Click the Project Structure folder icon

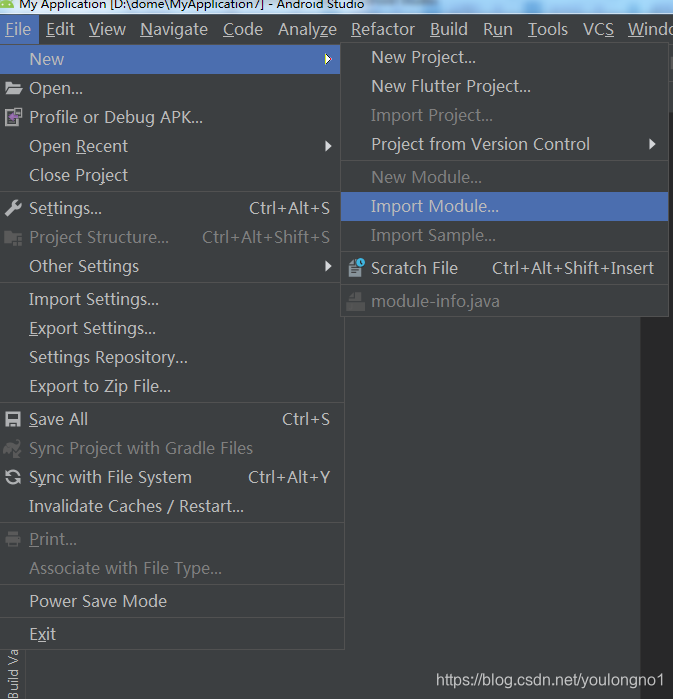click(13, 238)
